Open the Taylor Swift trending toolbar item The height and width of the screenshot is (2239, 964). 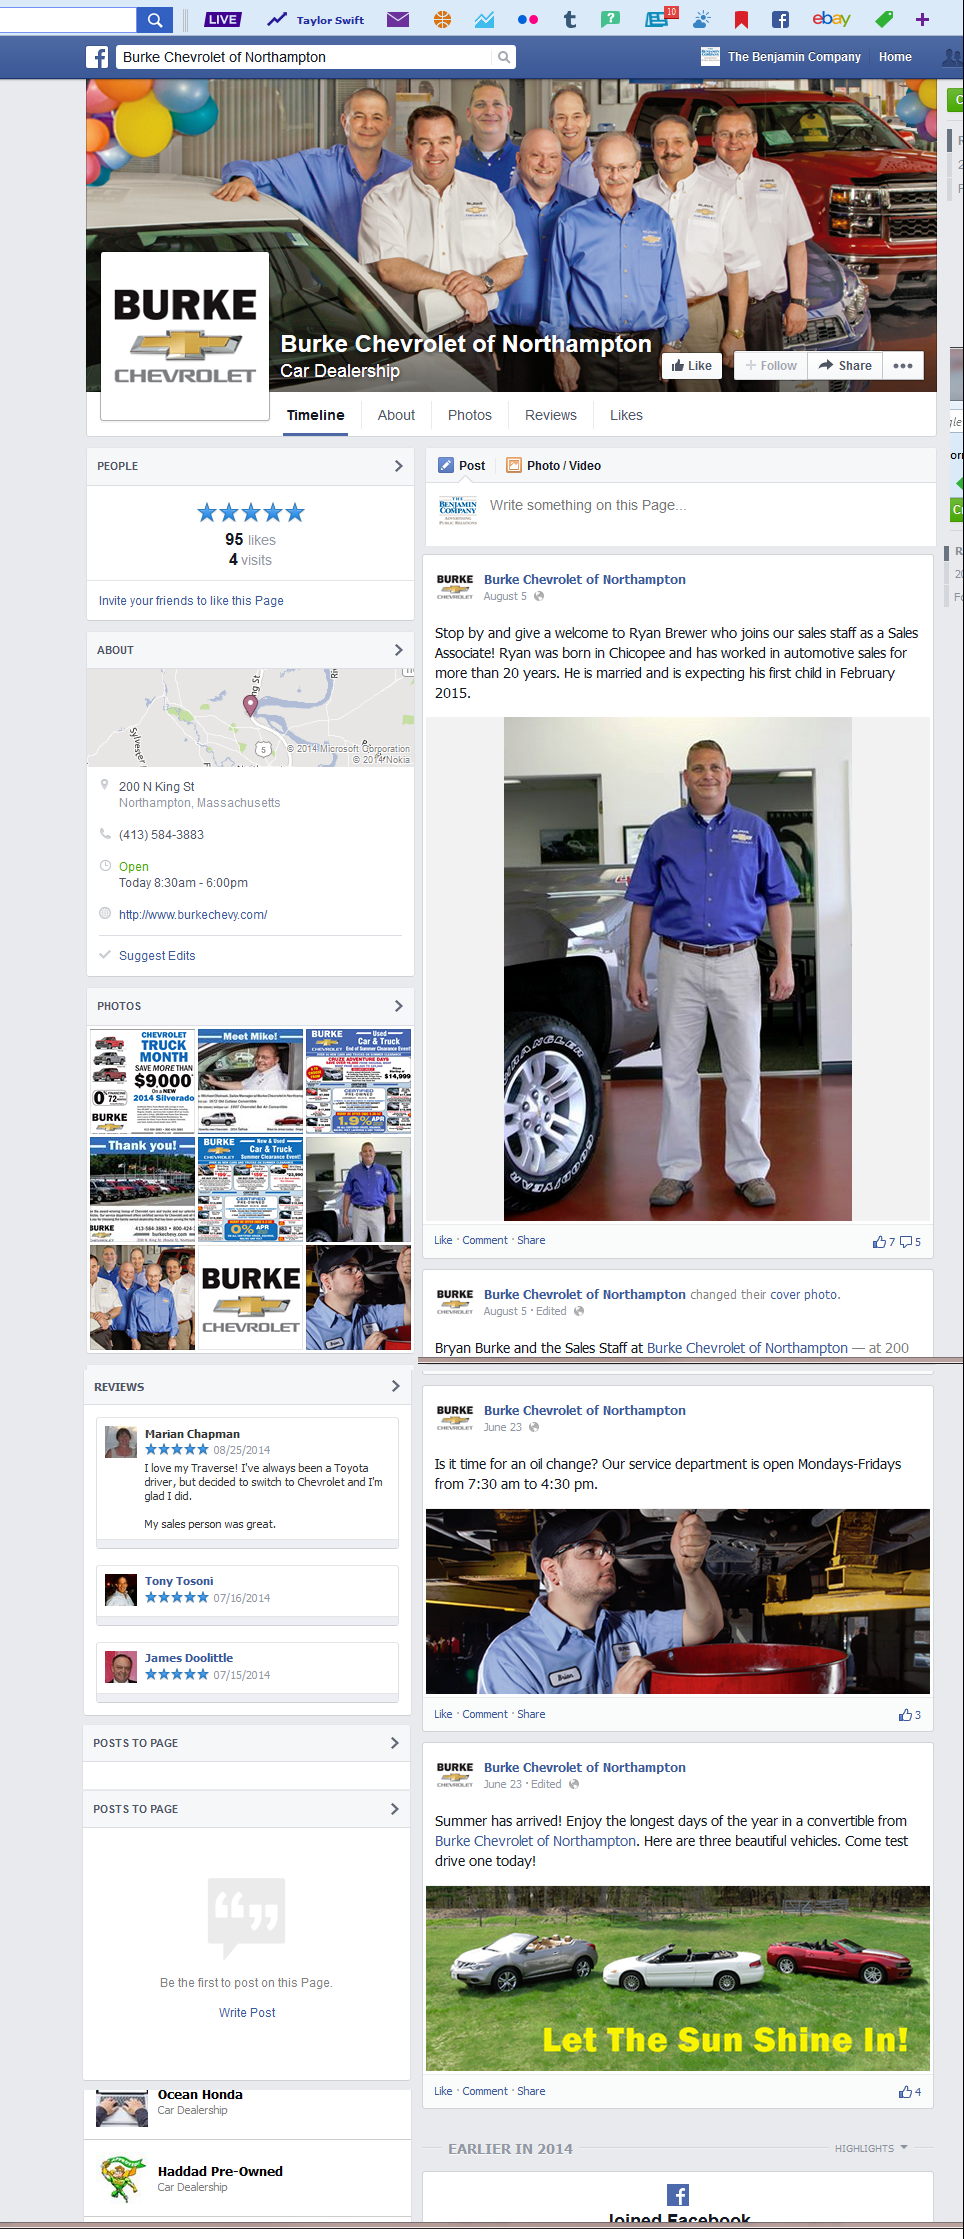tap(316, 19)
